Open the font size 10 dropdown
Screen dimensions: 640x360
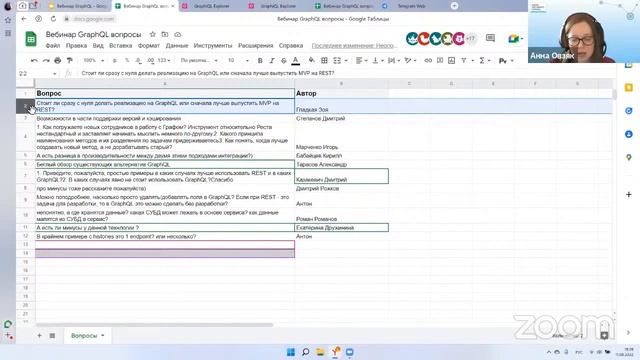[x=238, y=60]
